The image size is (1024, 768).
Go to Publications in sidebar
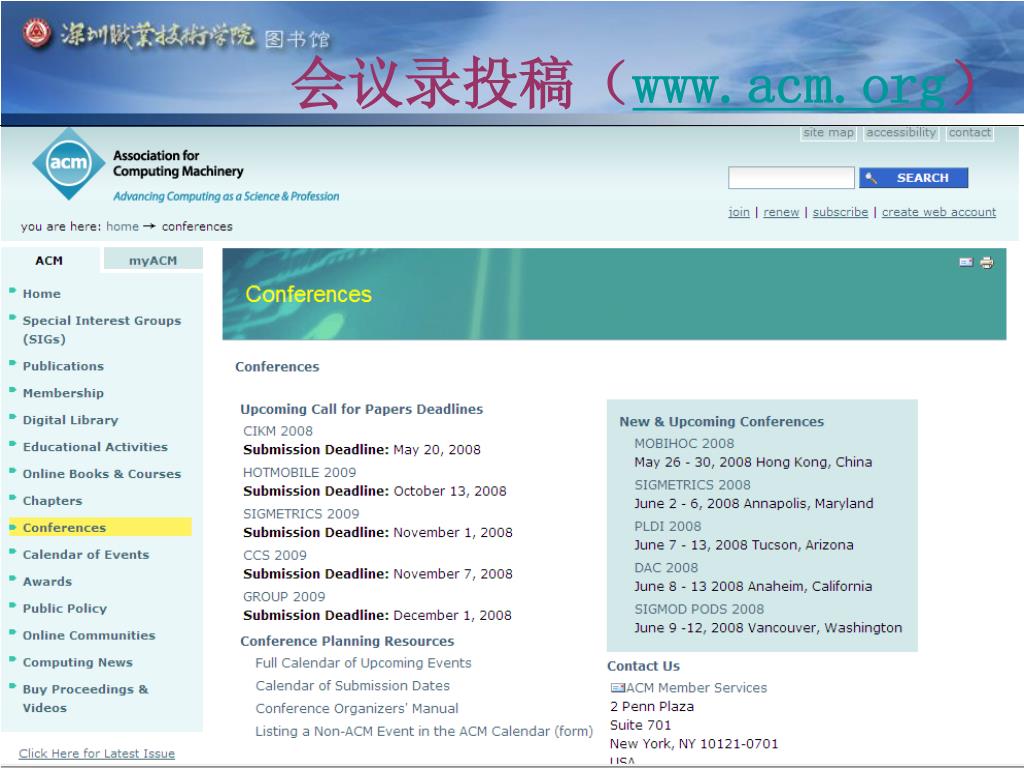coord(63,366)
